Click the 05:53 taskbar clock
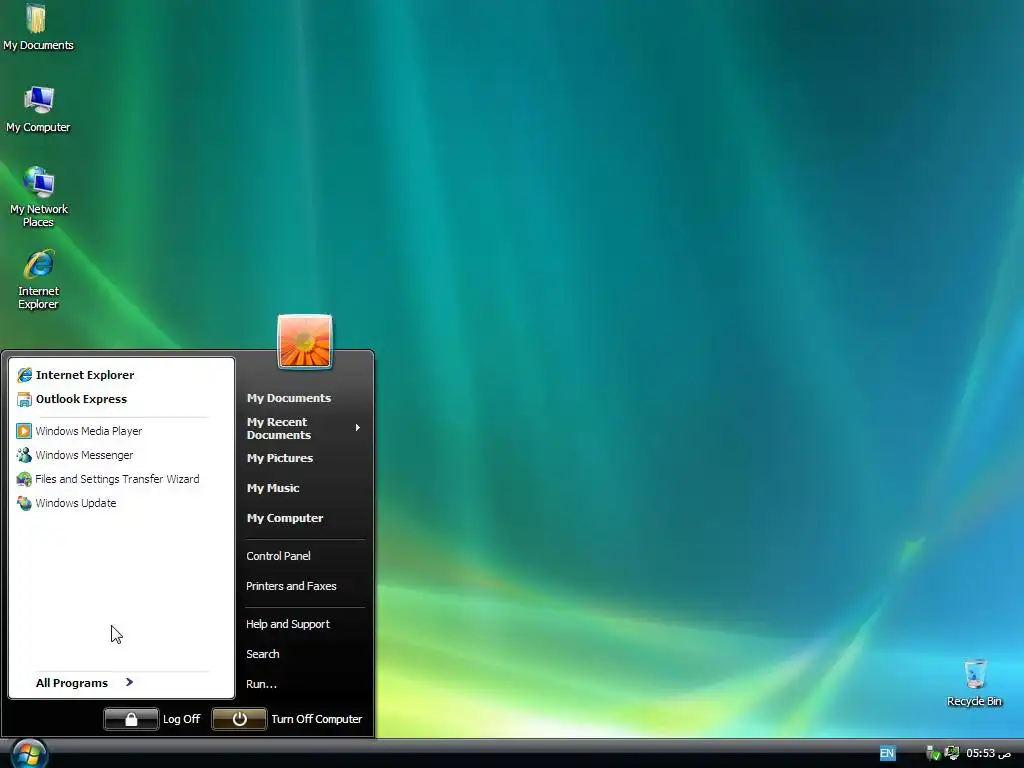 tap(988, 753)
